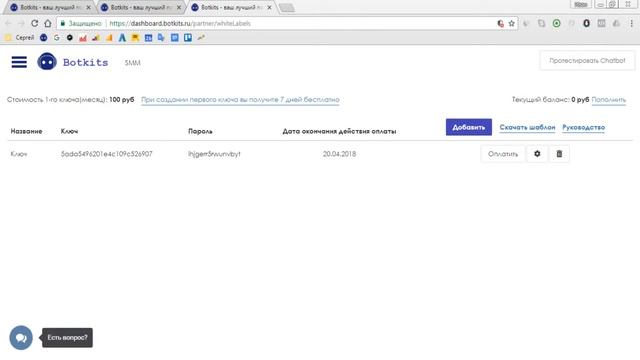The height and width of the screenshot is (360, 640).
Task: Click the red blocked-content icon in address bar
Action: pos(500,24)
